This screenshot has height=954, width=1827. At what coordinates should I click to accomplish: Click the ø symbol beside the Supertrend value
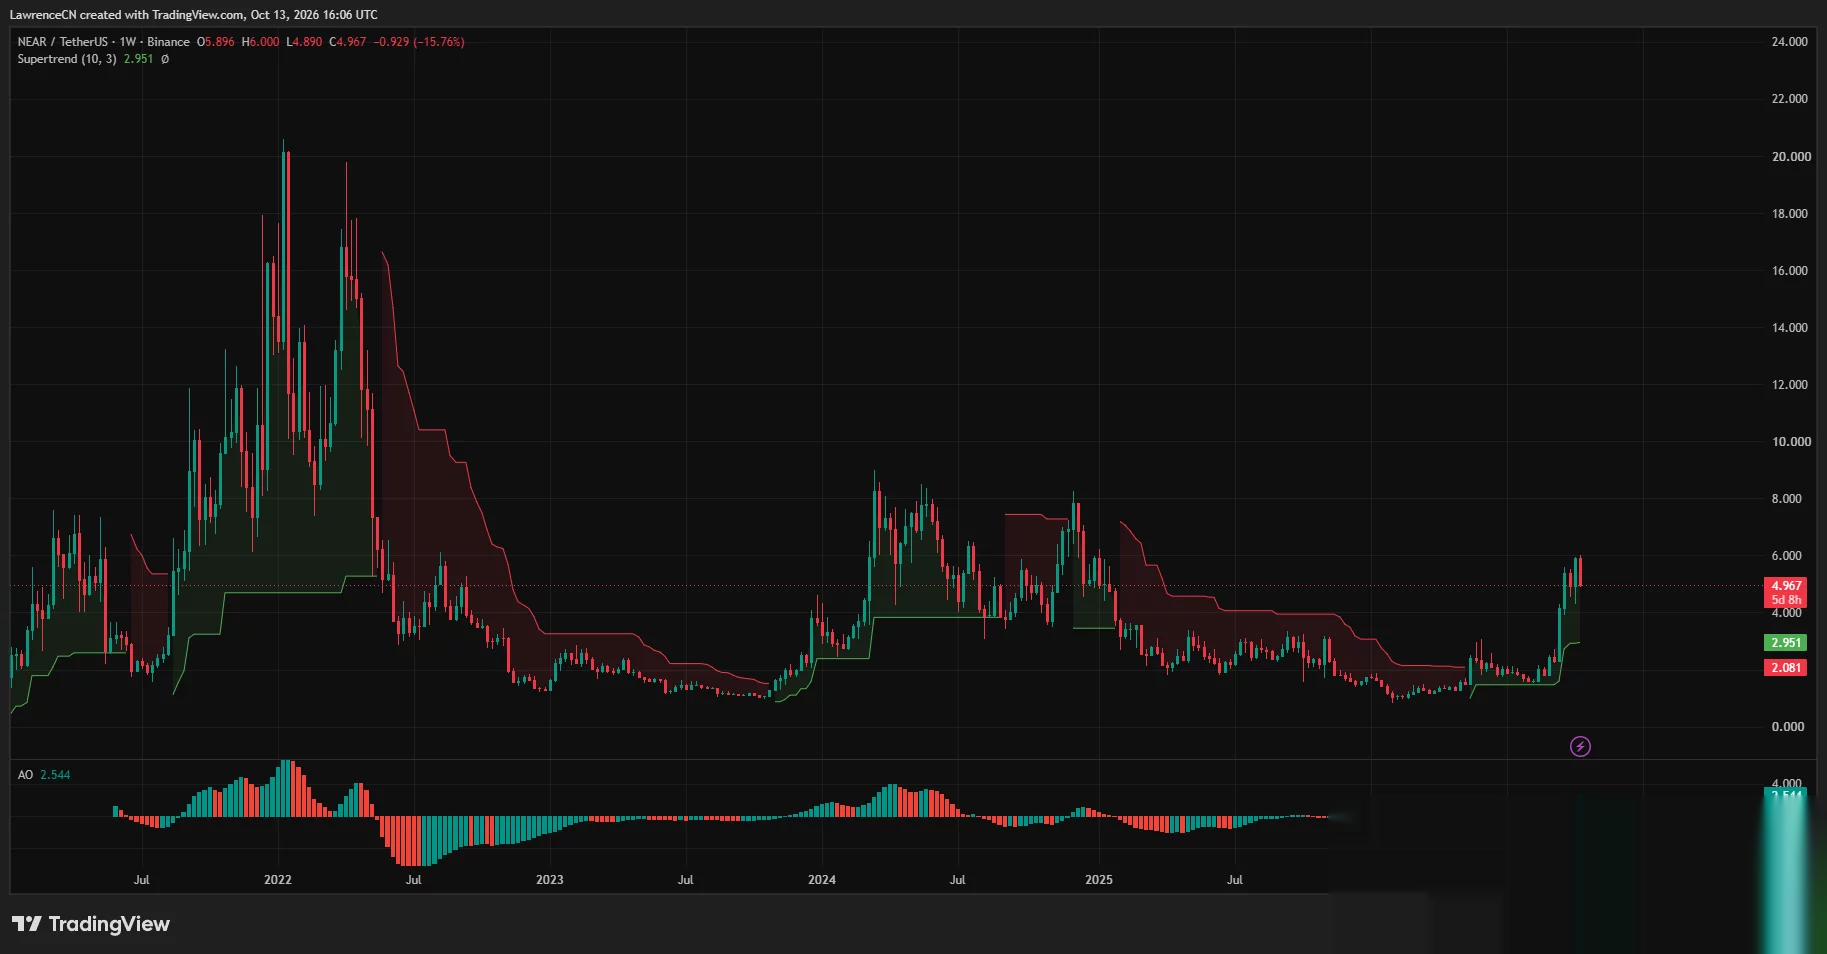click(x=165, y=59)
